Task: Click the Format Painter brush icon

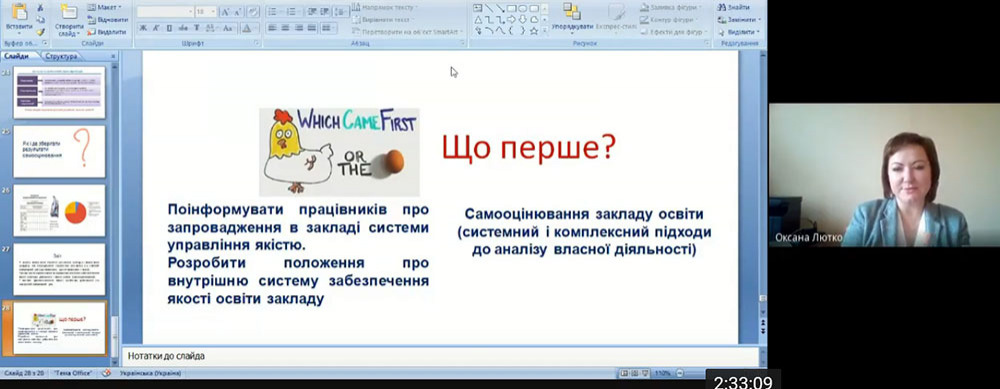Action: point(40,32)
